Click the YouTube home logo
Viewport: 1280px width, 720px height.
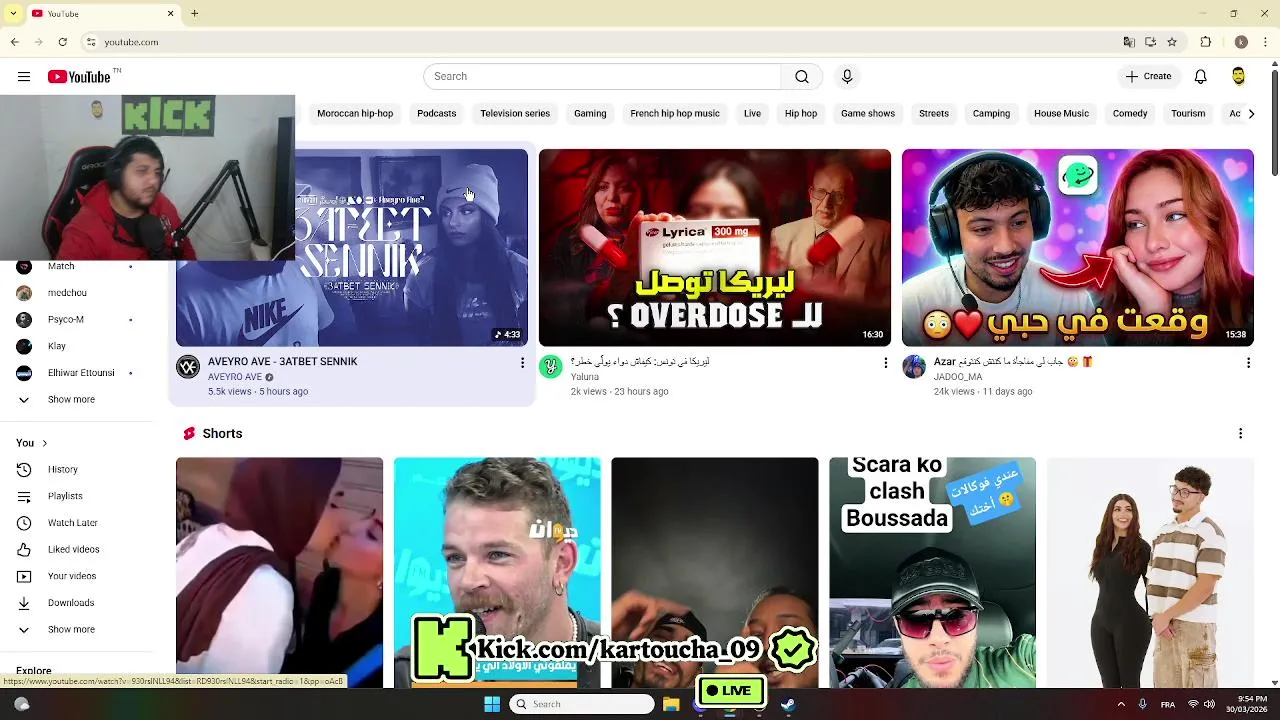pyautogui.click(x=79, y=77)
